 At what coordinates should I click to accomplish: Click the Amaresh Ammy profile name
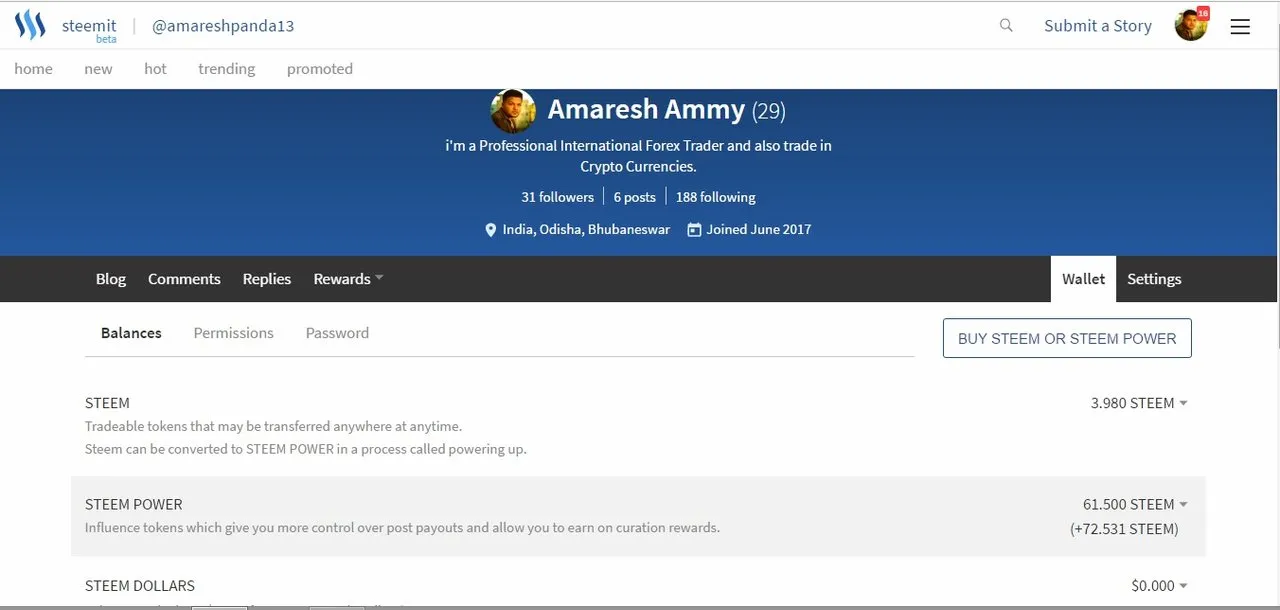tap(646, 109)
